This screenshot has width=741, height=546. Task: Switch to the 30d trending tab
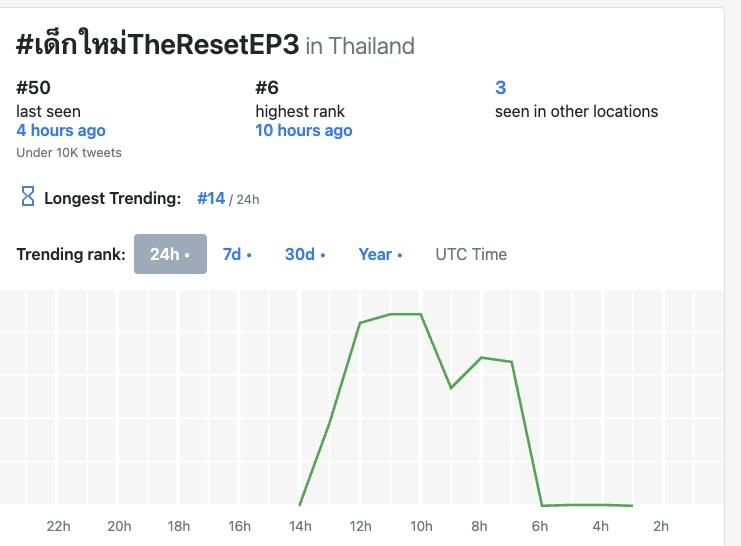[x=305, y=254]
